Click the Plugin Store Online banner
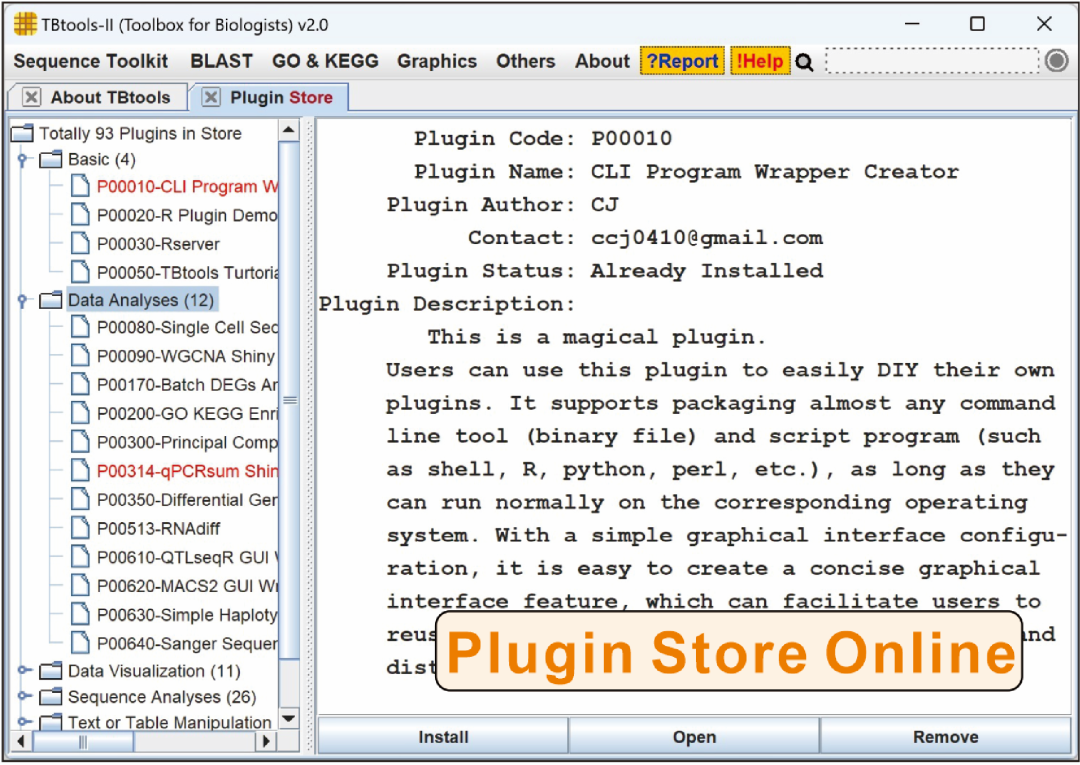The height and width of the screenshot is (765, 1080). pyautogui.click(x=729, y=651)
